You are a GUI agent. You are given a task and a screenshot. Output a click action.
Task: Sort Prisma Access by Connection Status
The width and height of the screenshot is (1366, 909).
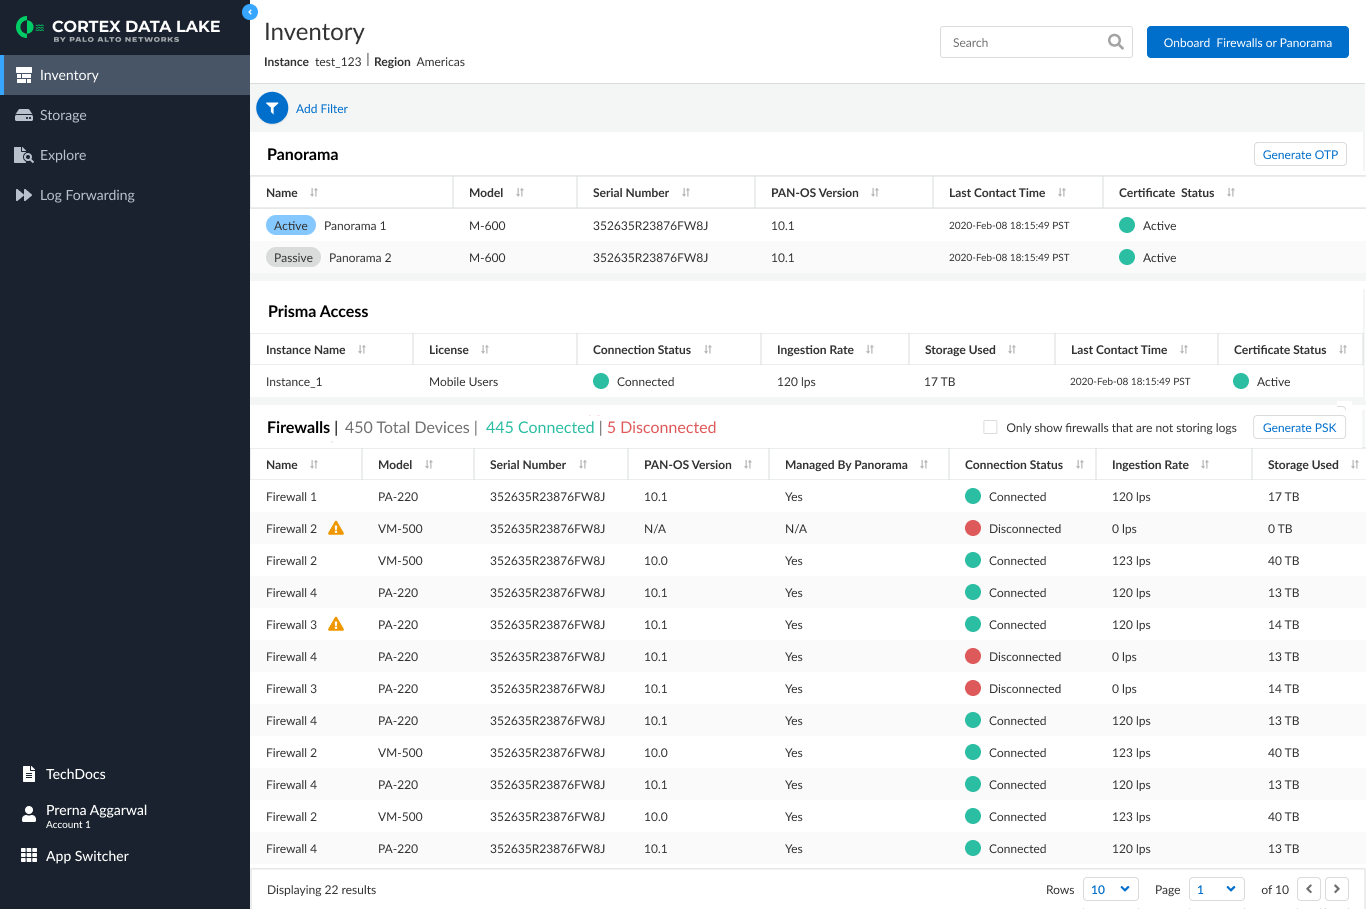click(x=708, y=350)
